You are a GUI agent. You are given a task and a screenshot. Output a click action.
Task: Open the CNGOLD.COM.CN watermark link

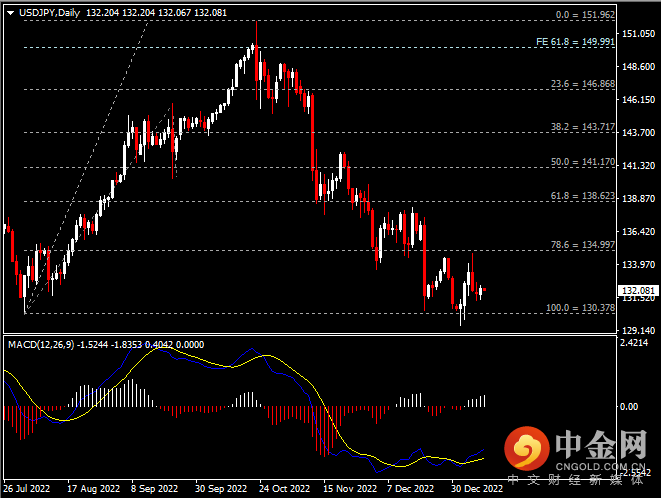click(x=600, y=465)
